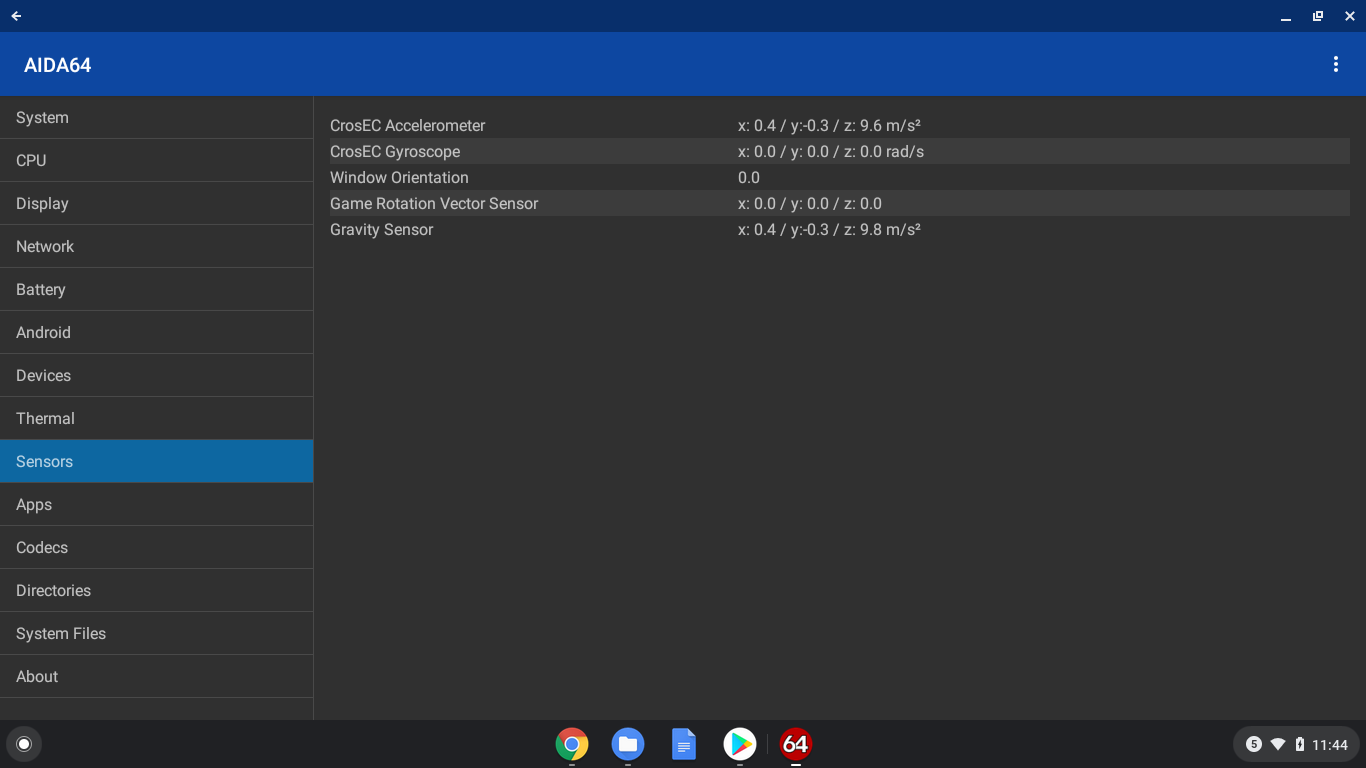The image size is (1366, 768).
Task: Open Google Docs from the shelf
Action: (684, 744)
